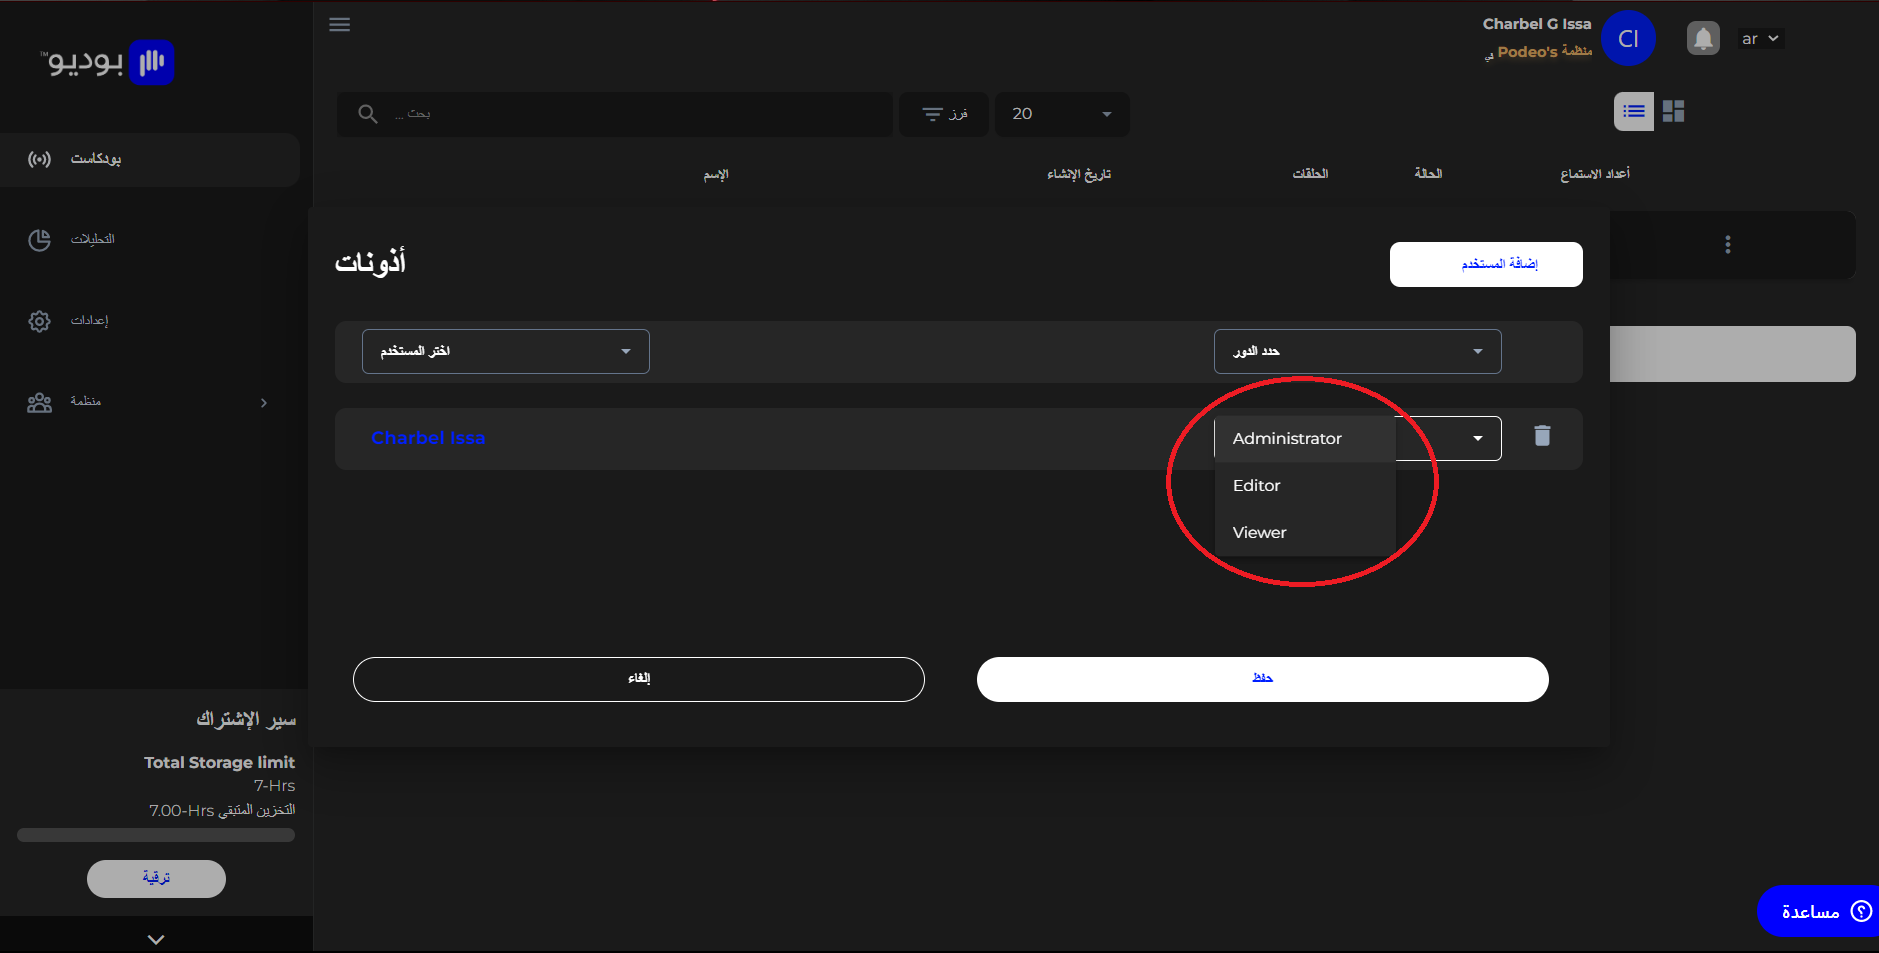Open the select role dropdown

tap(1358, 351)
